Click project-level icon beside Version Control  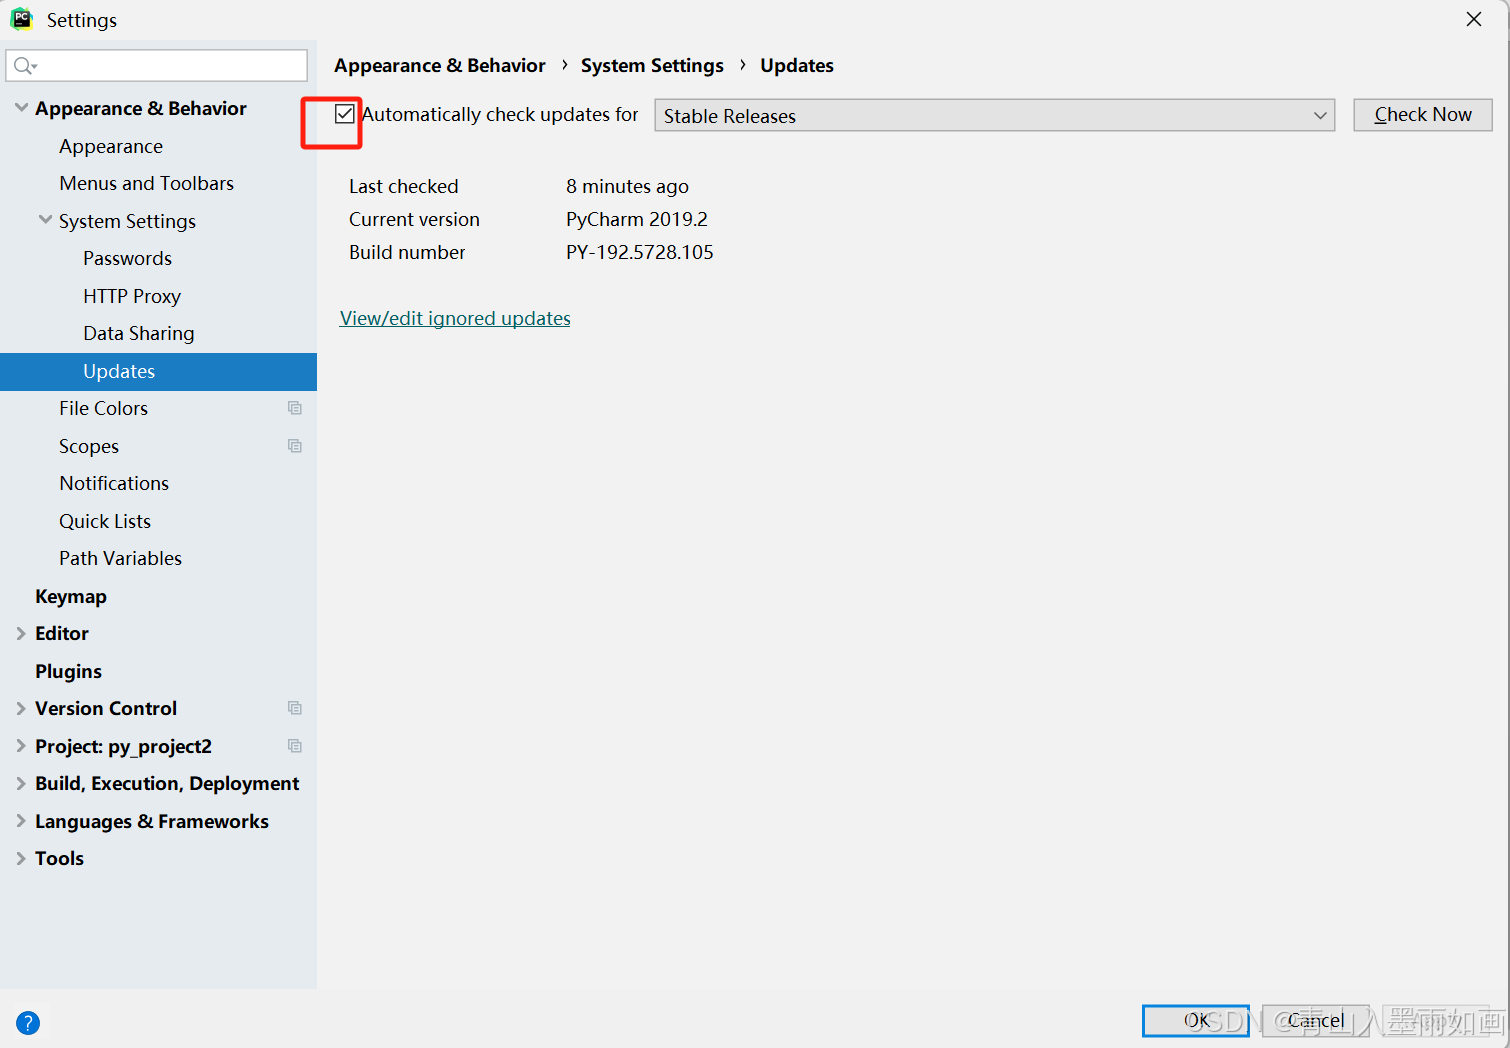295,708
